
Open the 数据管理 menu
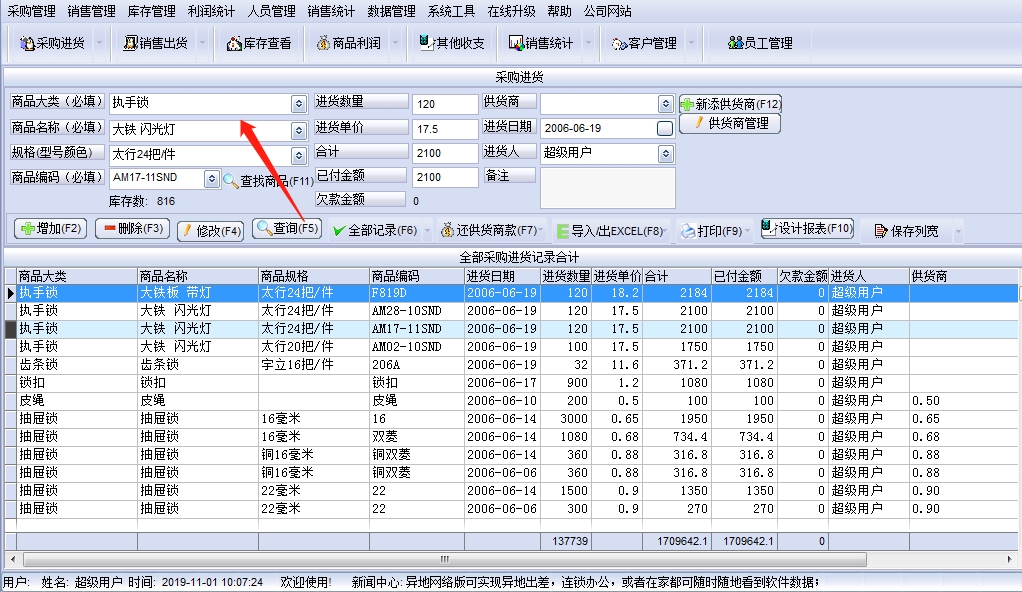coord(391,11)
